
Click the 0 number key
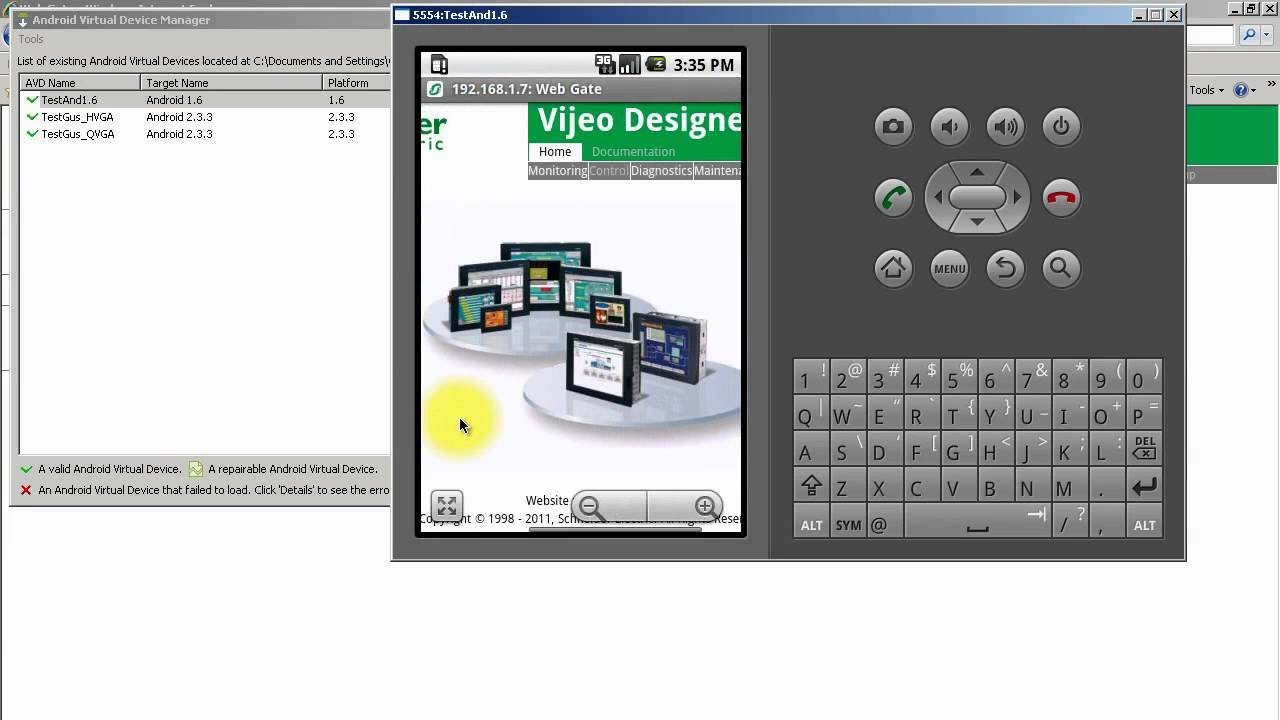[1144, 377]
